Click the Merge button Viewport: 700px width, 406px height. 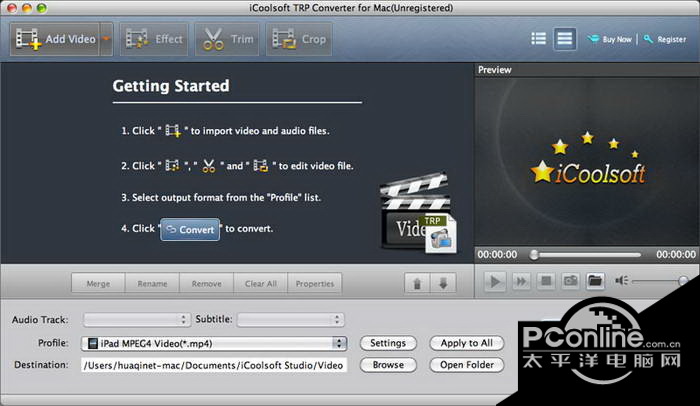click(98, 284)
